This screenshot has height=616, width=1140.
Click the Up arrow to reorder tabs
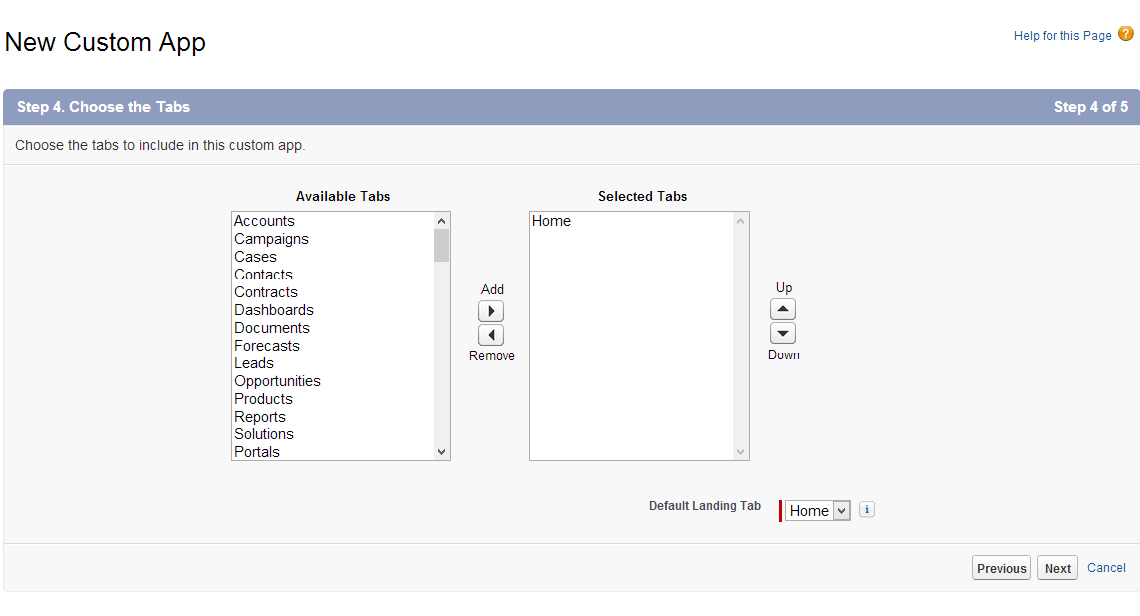pos(783,309)
